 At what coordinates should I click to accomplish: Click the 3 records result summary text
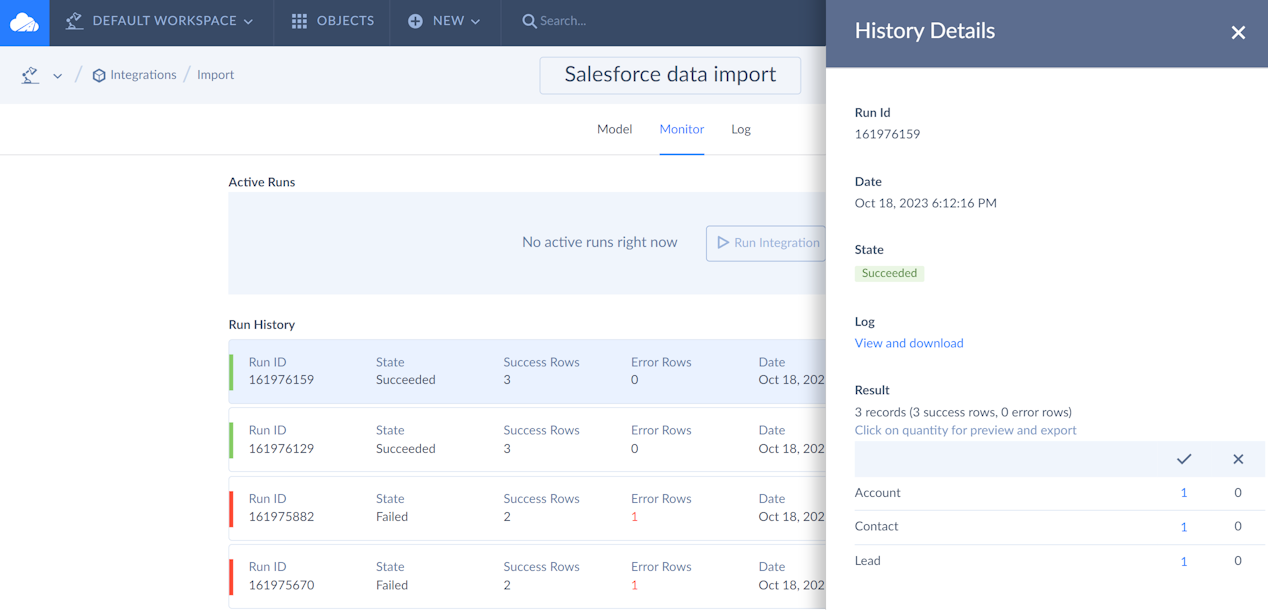click(963, 412)
